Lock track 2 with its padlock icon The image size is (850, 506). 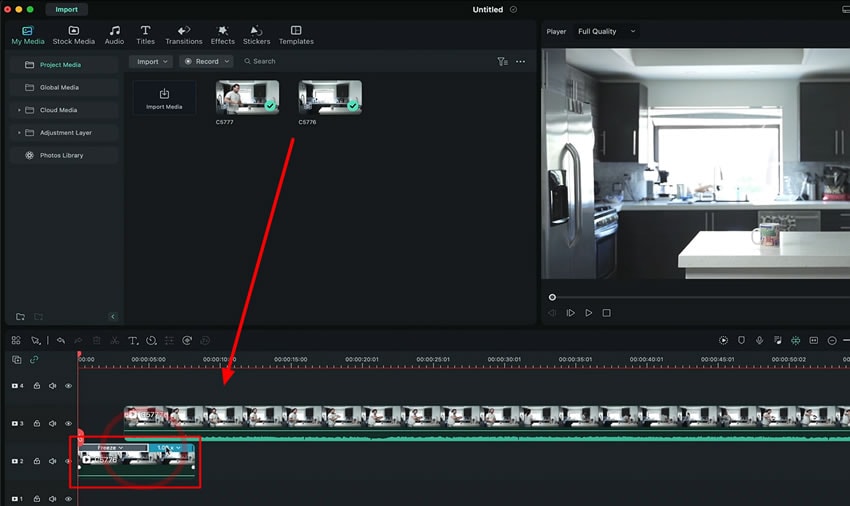37,462
